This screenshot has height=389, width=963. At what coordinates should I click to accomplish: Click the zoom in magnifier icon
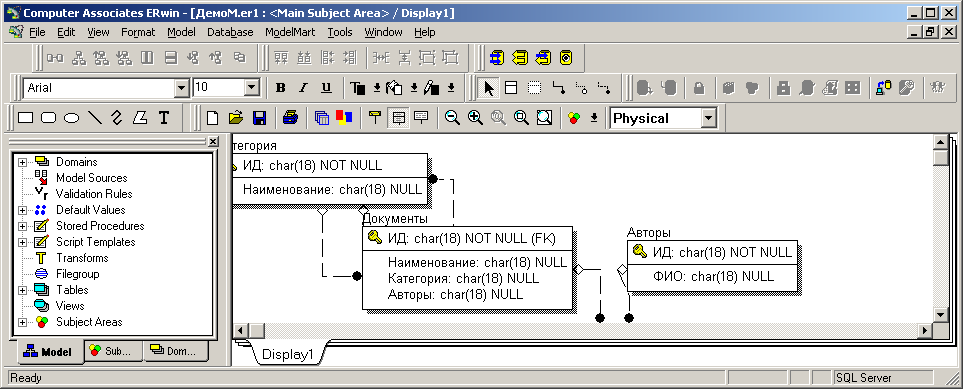(x=475, y=117)
